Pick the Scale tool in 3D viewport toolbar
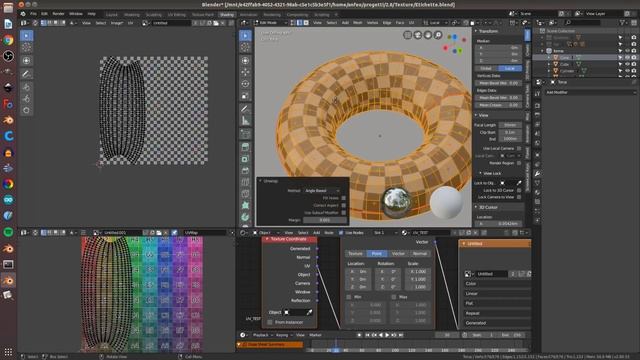The height and width of the screenshot is (360, 640). point(245,96)
